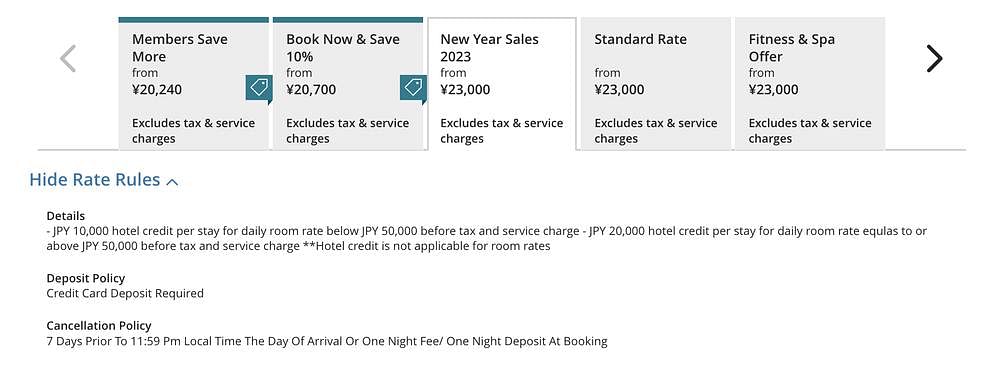
Task: Click the previous rates left arrow
Action: [68, 59]
